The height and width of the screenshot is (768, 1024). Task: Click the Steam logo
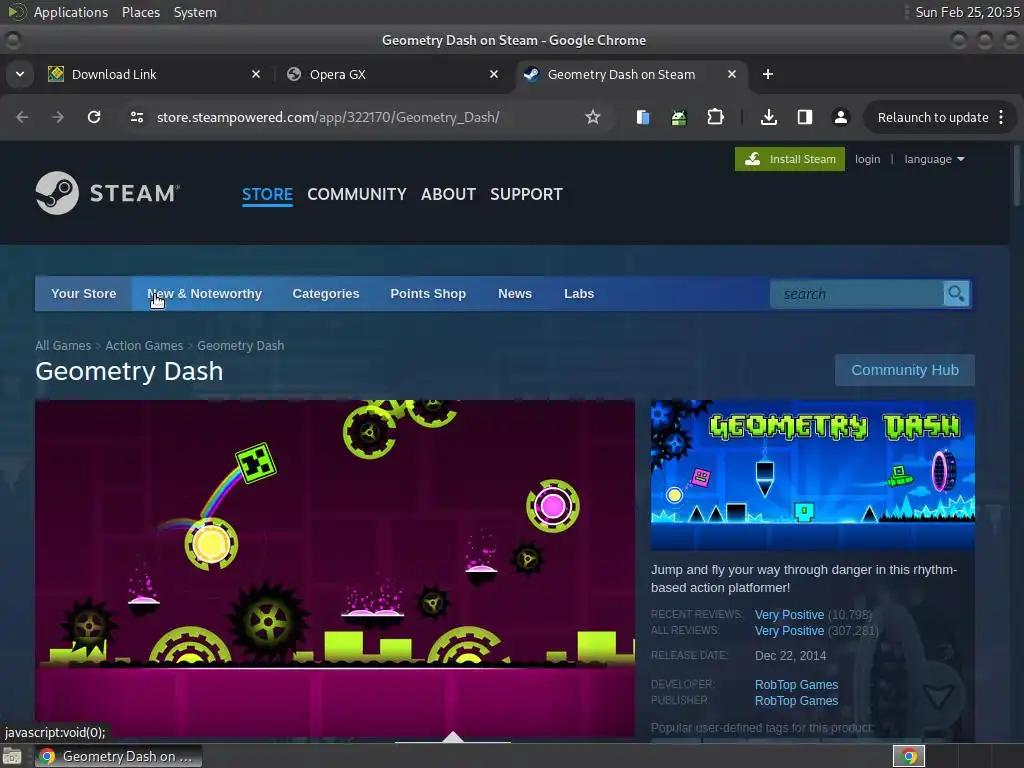coord(108,193)
